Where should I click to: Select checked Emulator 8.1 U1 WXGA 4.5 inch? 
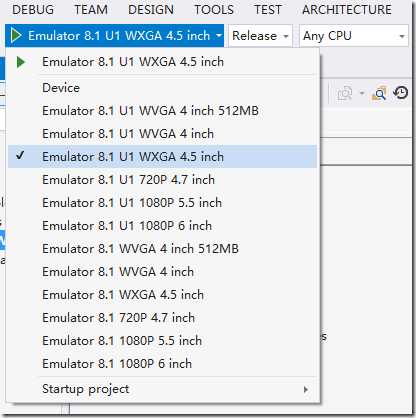coord(162,157)
